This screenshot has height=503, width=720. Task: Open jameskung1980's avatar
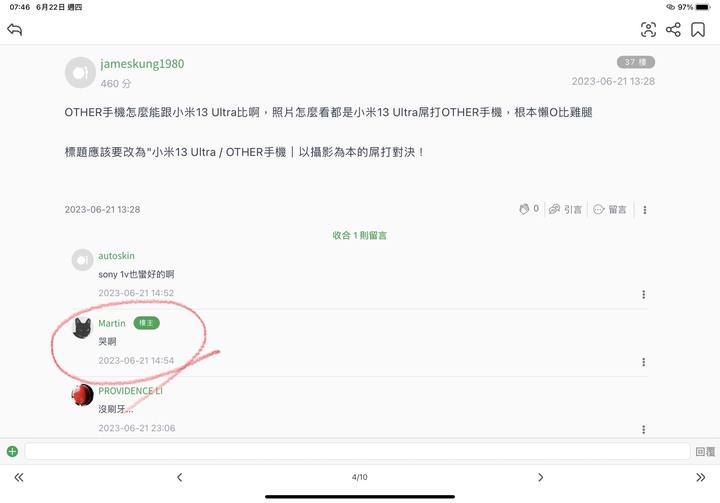[x=80, y=73]
